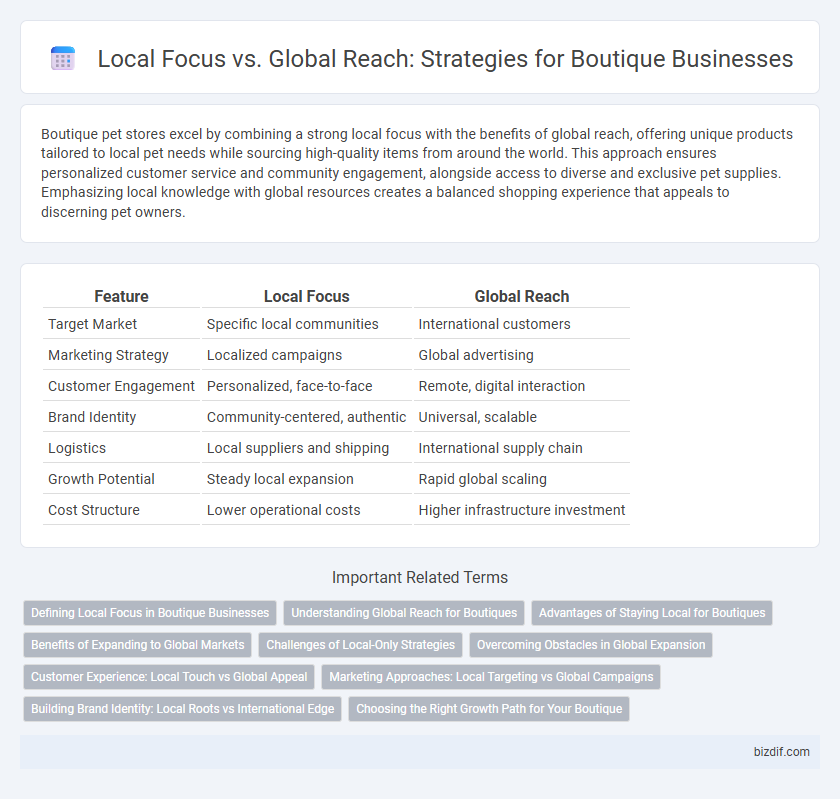Screen dimensions: 840x799
Task: Click the 'Remote, digital interaction' cell
Action: (522, 386)
